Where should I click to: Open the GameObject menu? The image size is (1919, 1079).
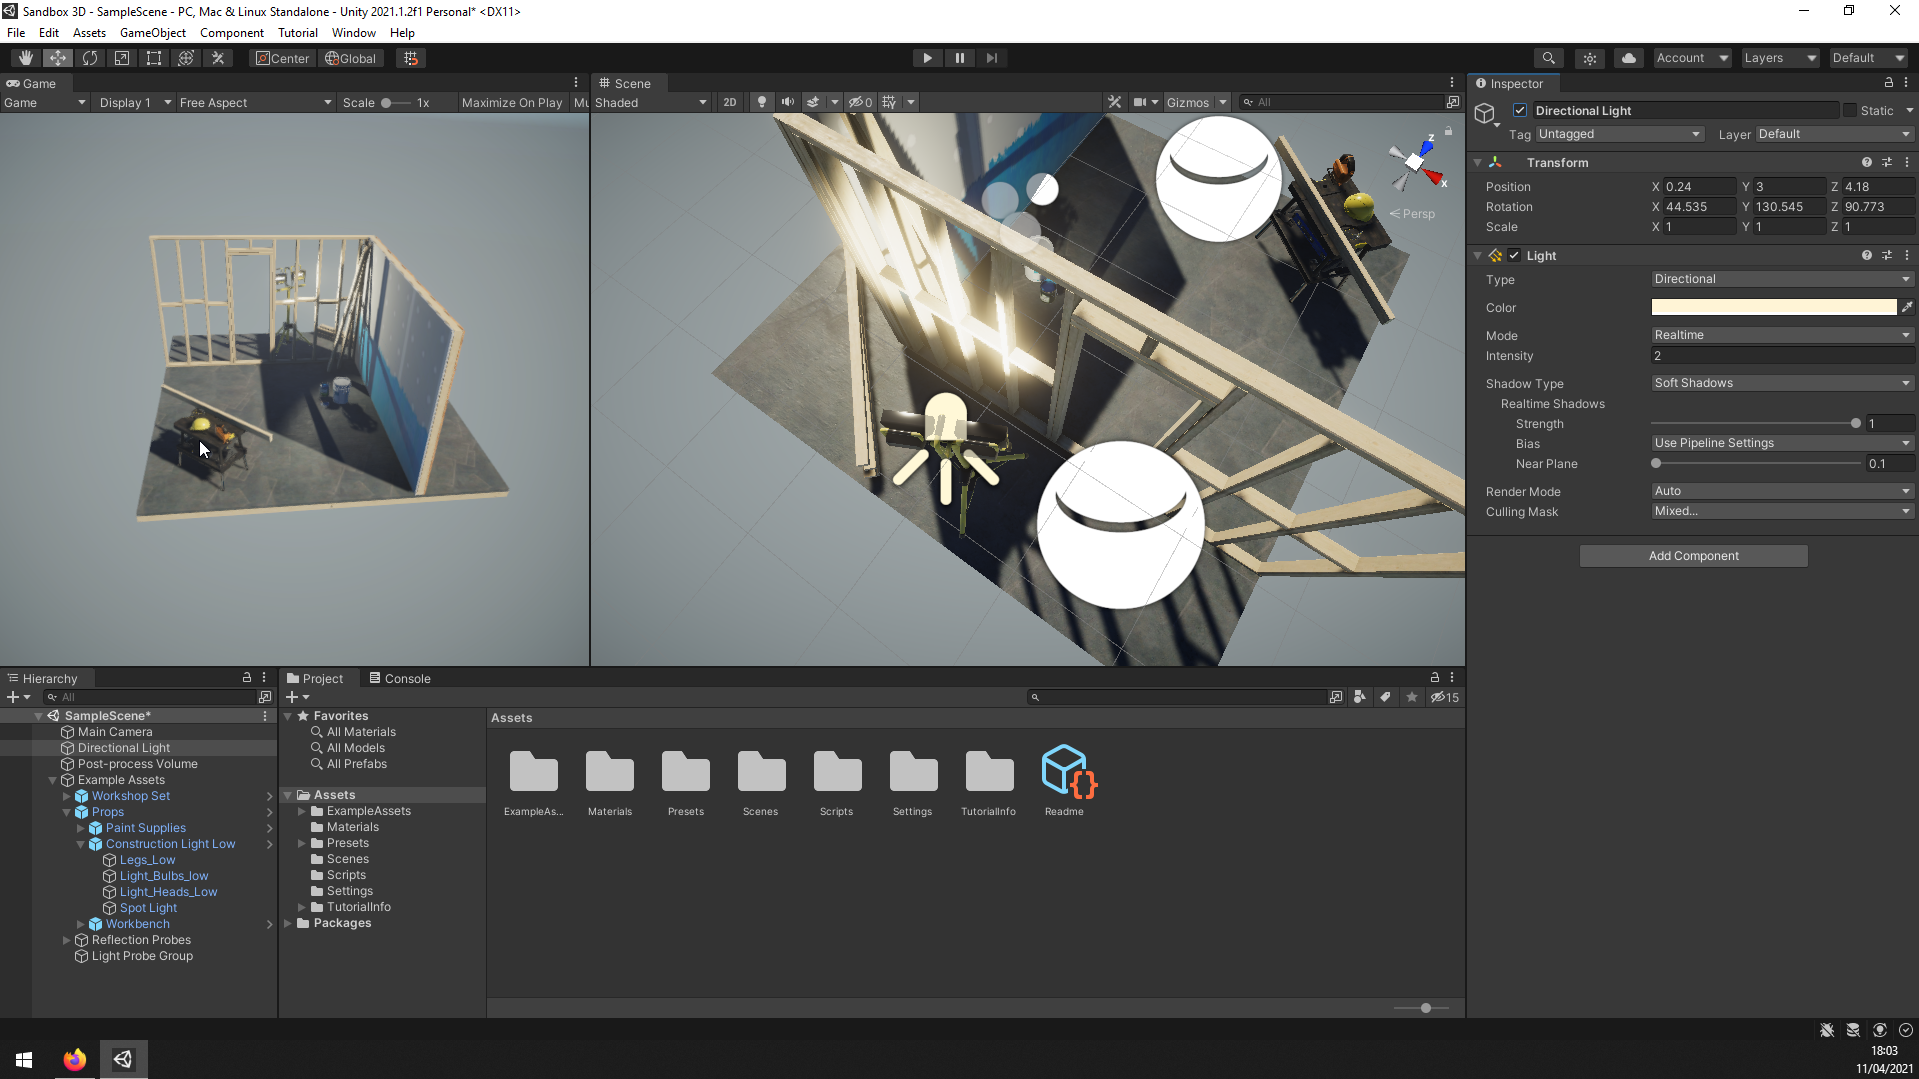tap(152, 33)
